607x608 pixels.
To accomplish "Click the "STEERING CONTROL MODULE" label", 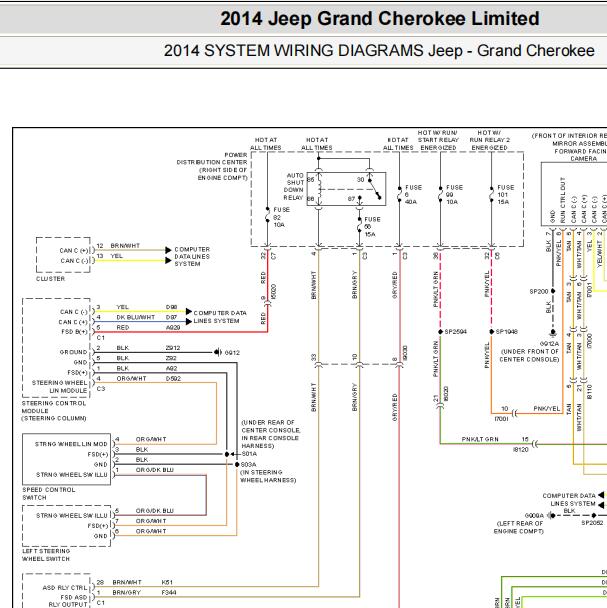I will tap(54, 411).
